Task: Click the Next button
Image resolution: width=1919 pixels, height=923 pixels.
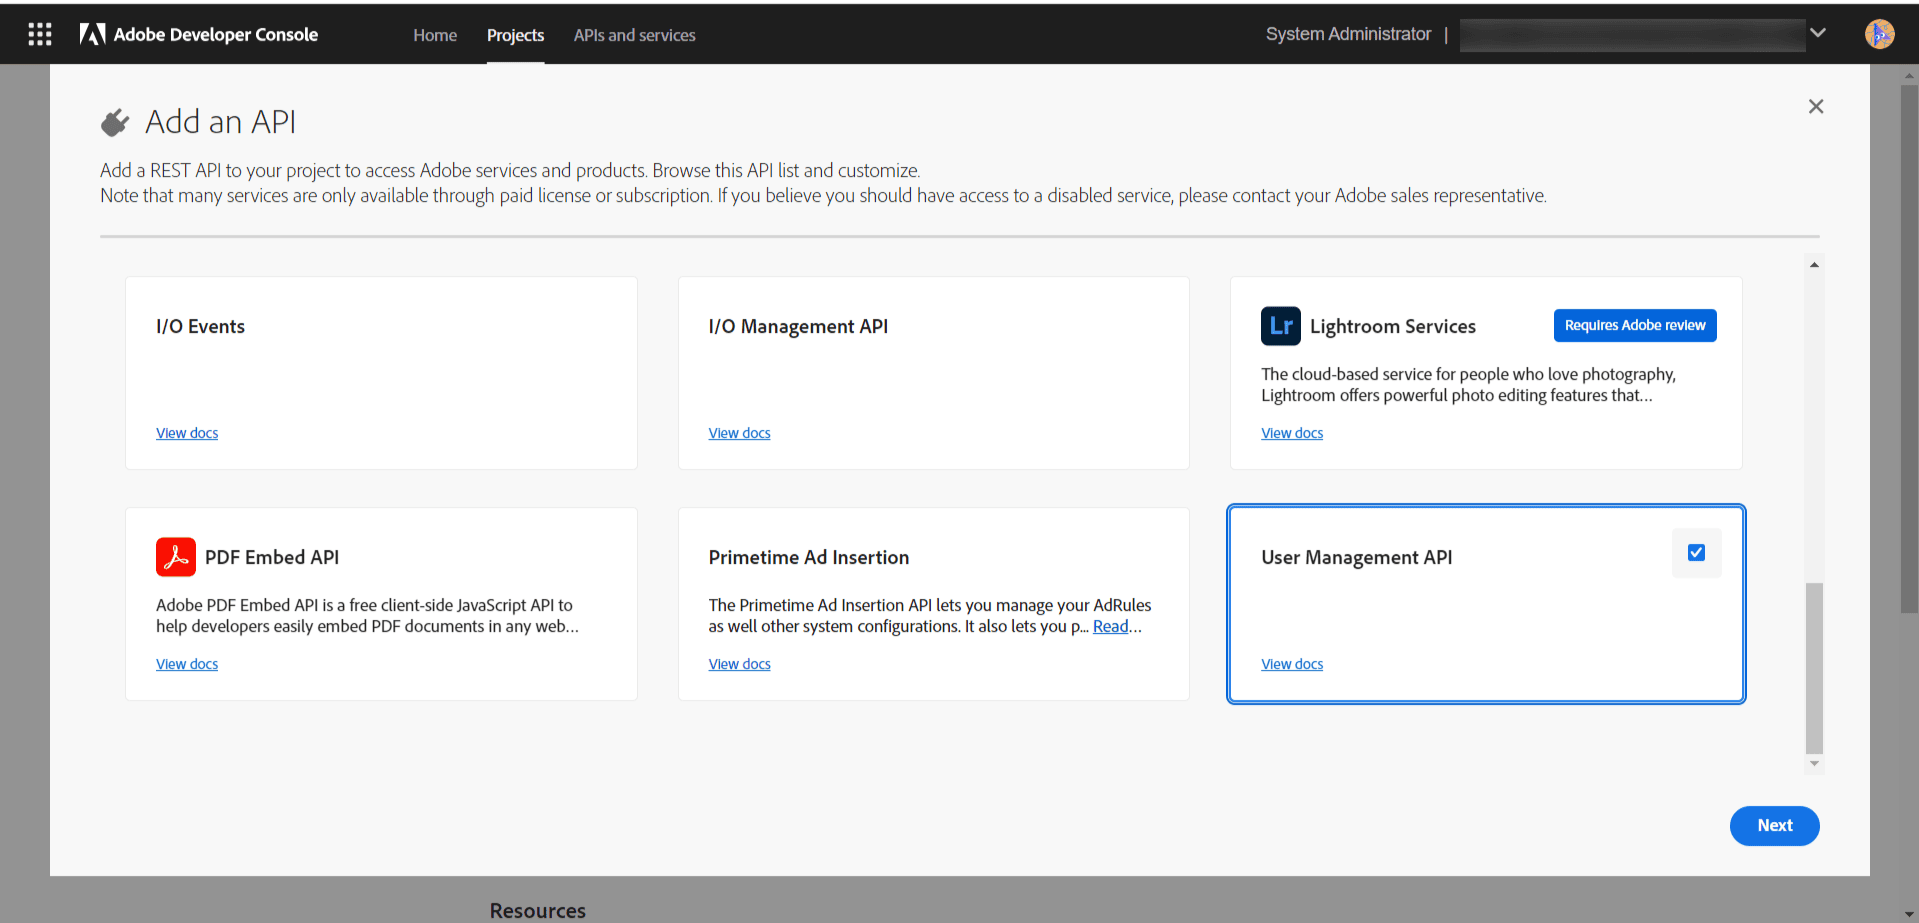Action: (1774, 826)
